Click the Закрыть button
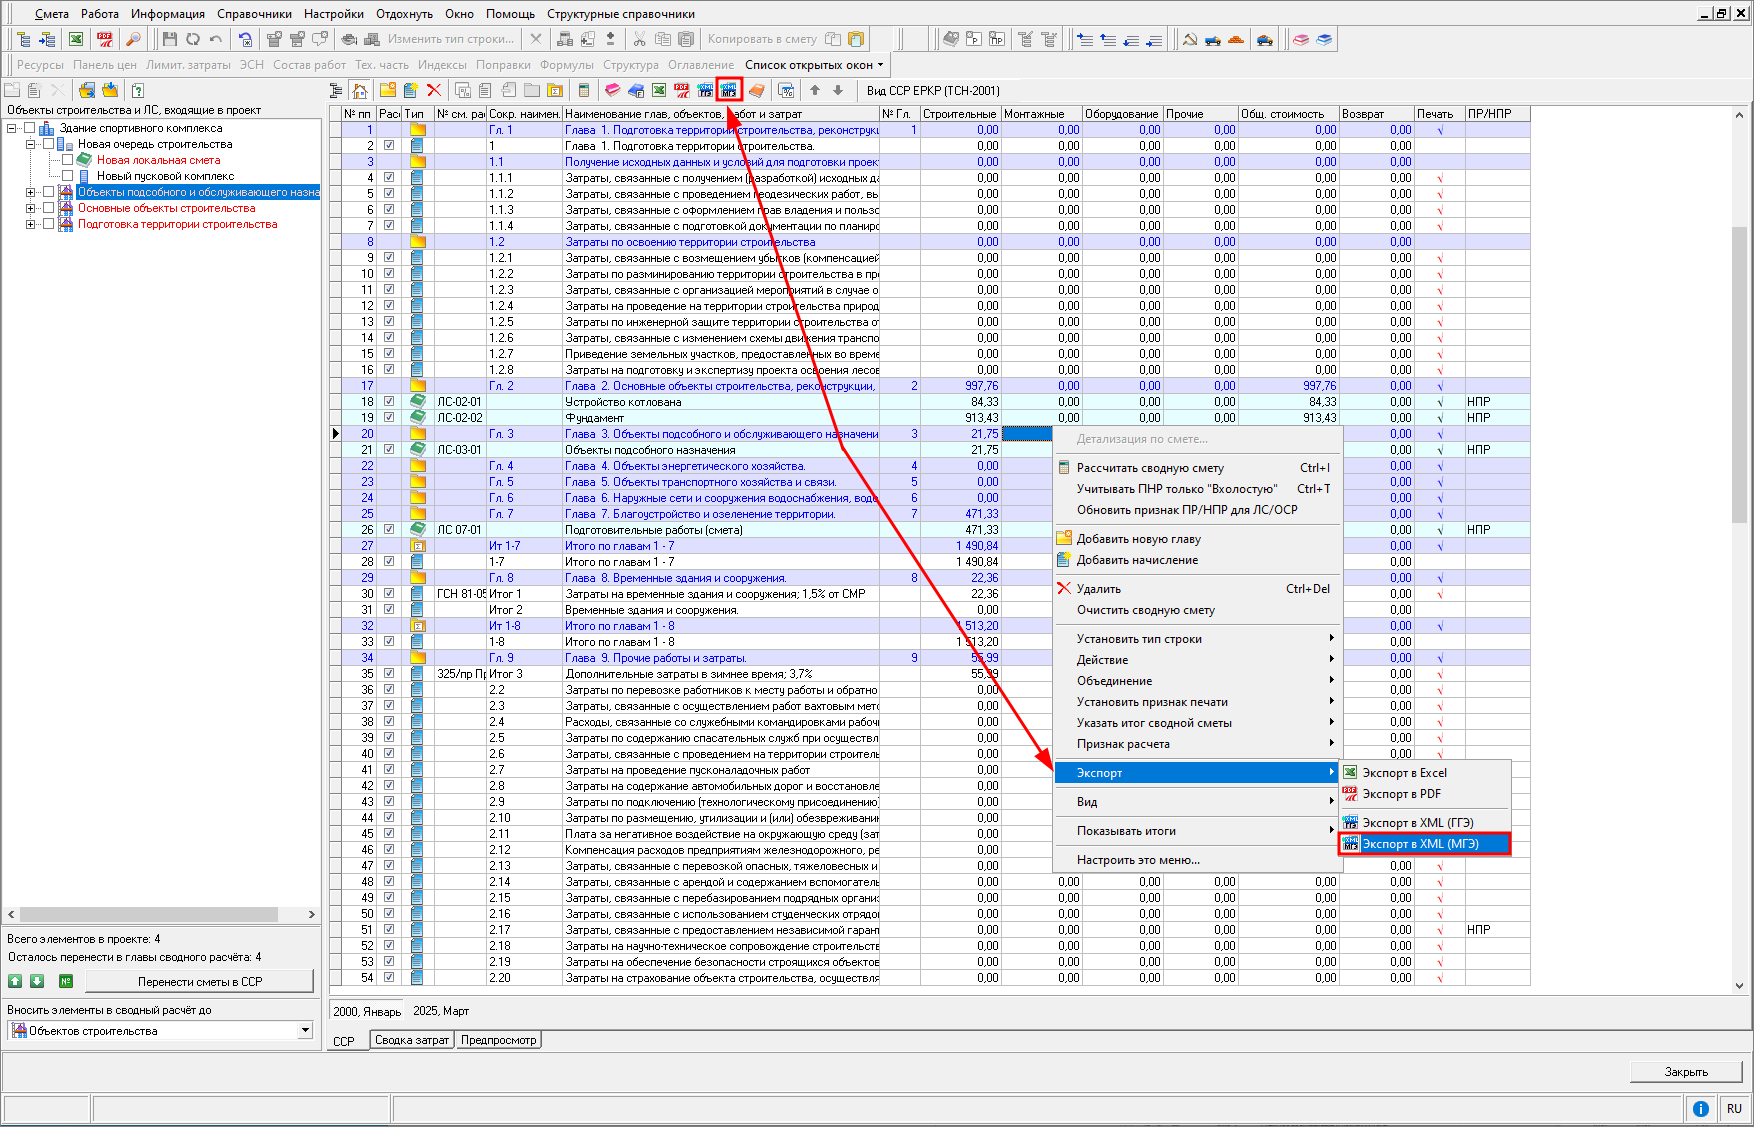The width and height of the screenshot is (1754, 1127). pos(1686,1072)
